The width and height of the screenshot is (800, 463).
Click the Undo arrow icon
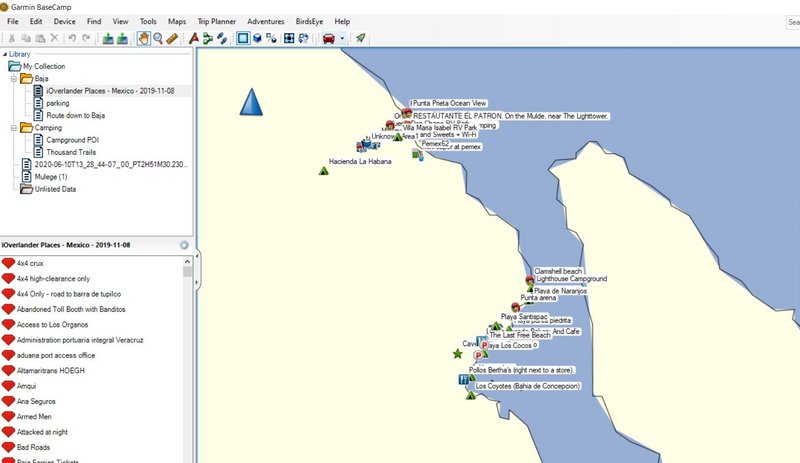click(72, 38)
